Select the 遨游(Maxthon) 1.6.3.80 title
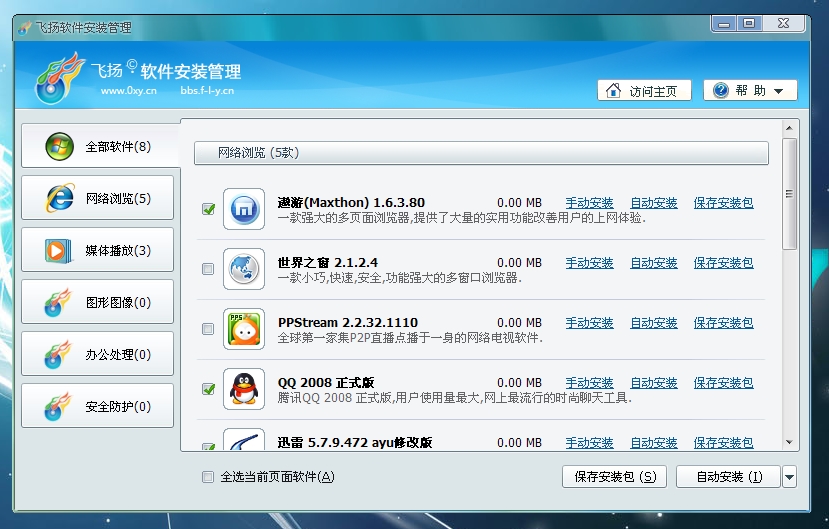 [x=351, y=203]
